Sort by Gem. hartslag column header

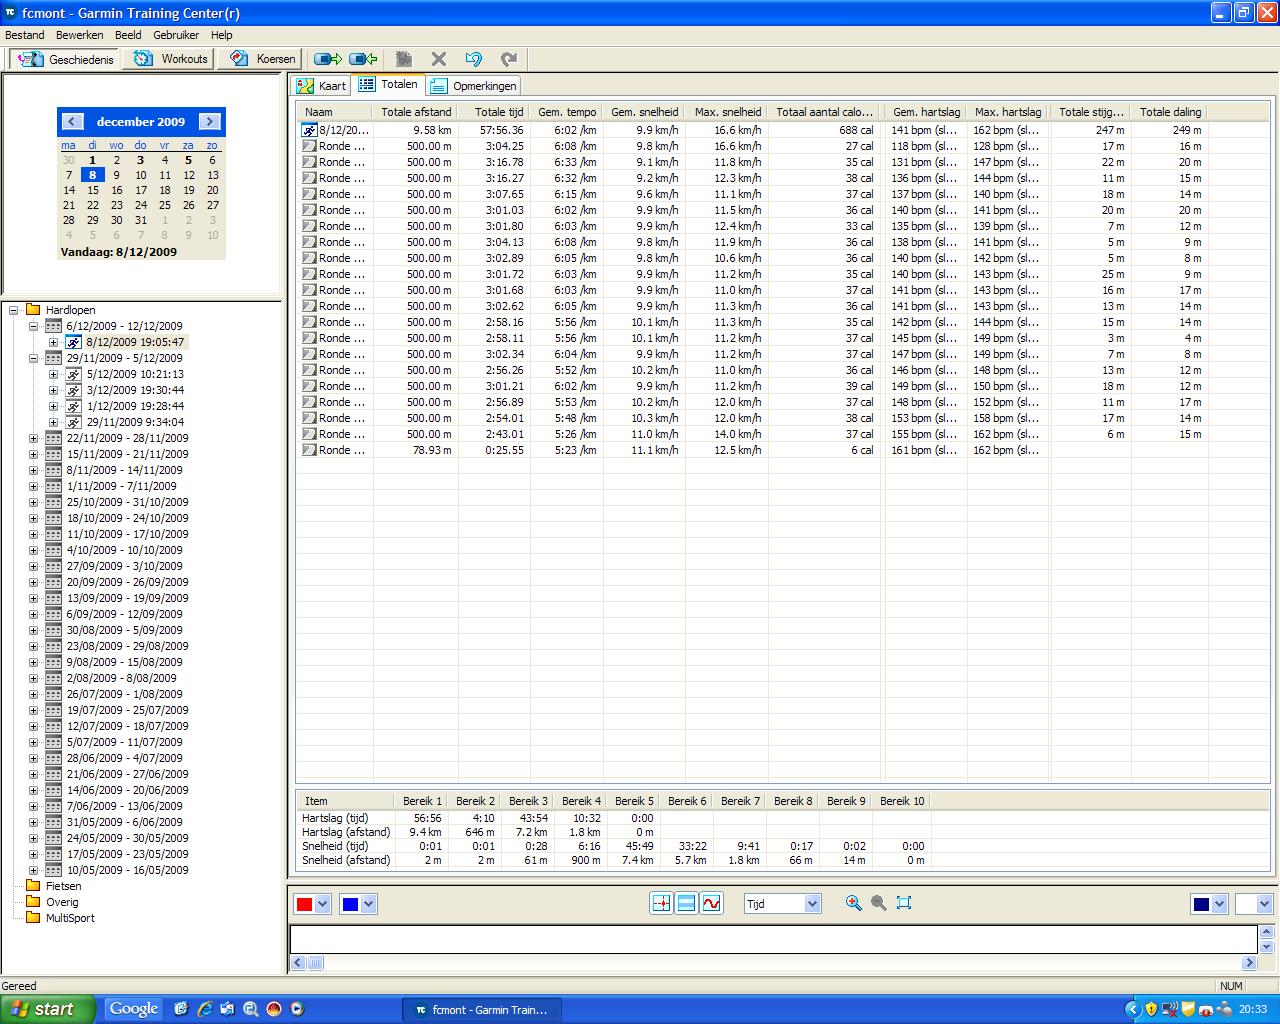(x=926, y=112)
